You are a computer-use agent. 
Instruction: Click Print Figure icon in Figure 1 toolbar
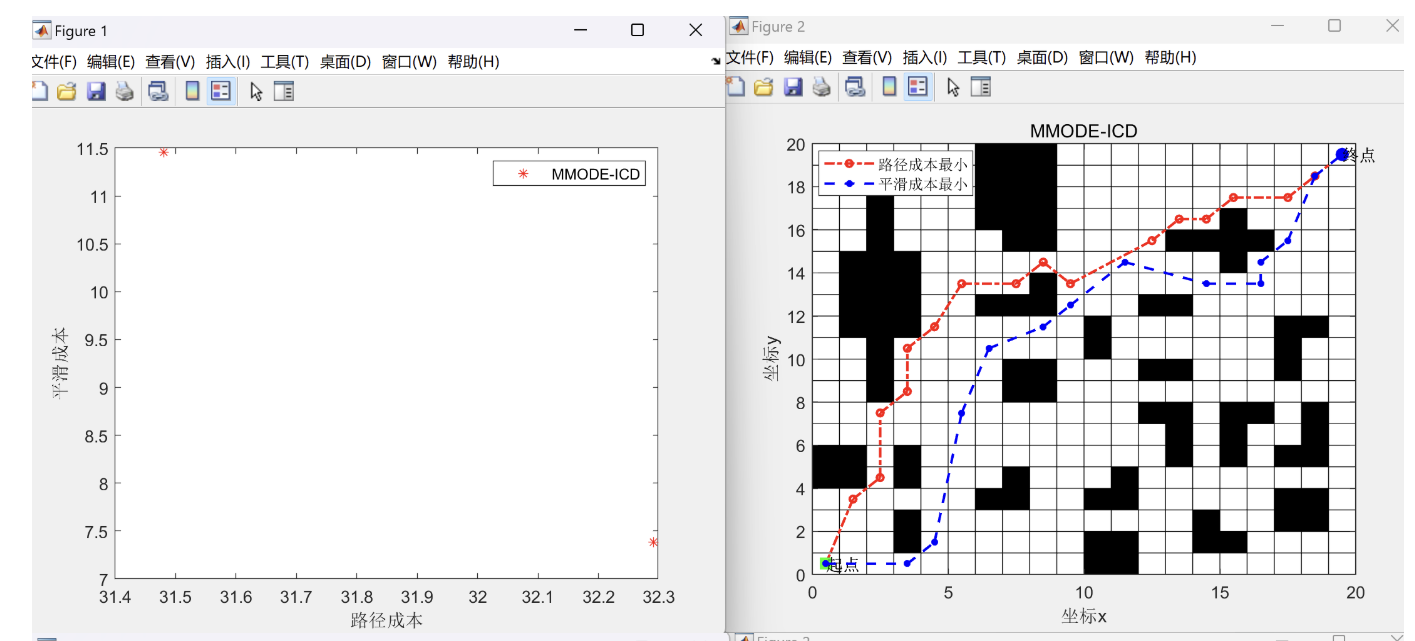[x=124, y=92]
